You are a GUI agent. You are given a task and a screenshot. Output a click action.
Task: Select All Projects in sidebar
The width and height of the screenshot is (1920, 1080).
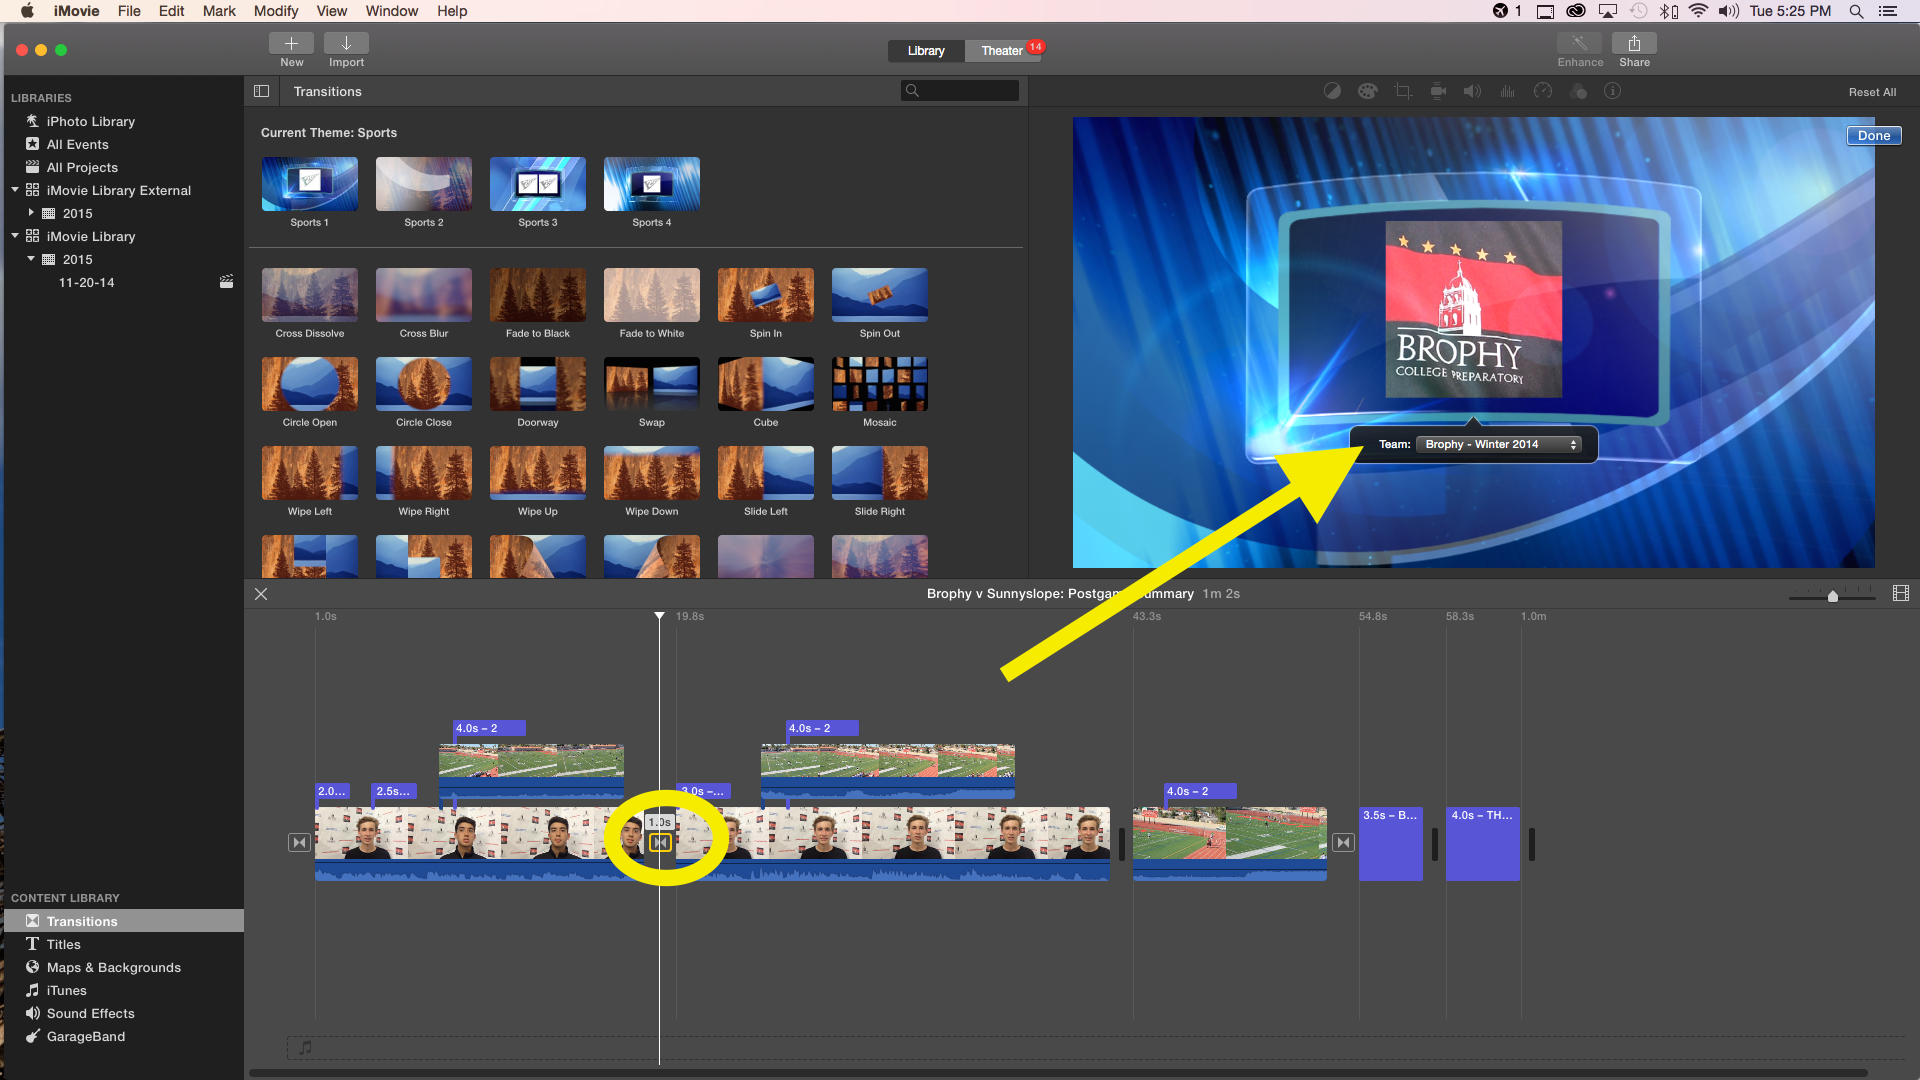point(82,167)
